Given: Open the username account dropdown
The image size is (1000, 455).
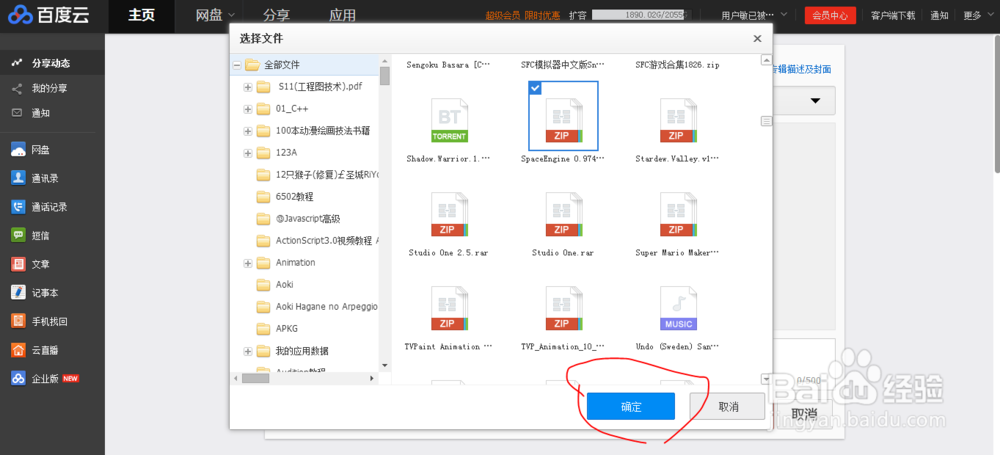Looking at the screenshot, I should [x=754, y=15].
